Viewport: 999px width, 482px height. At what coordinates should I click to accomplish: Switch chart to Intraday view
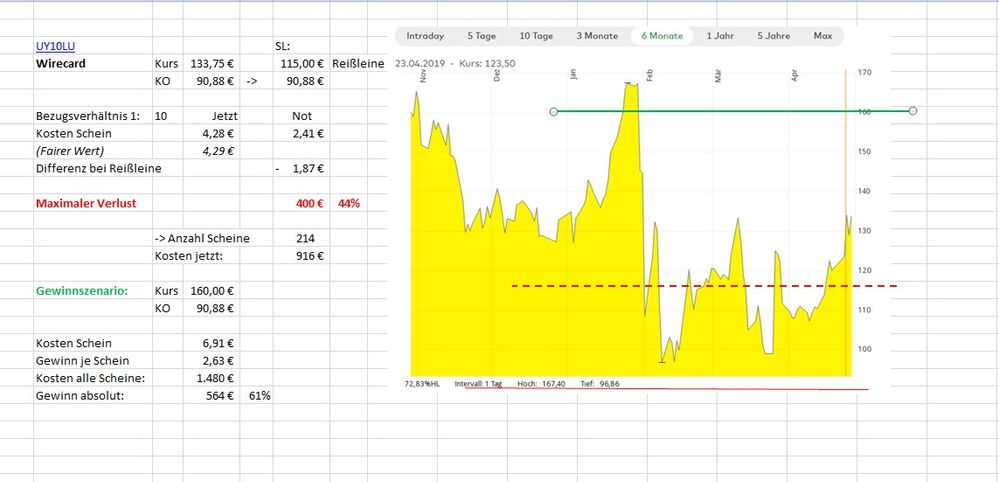[425, 36]
